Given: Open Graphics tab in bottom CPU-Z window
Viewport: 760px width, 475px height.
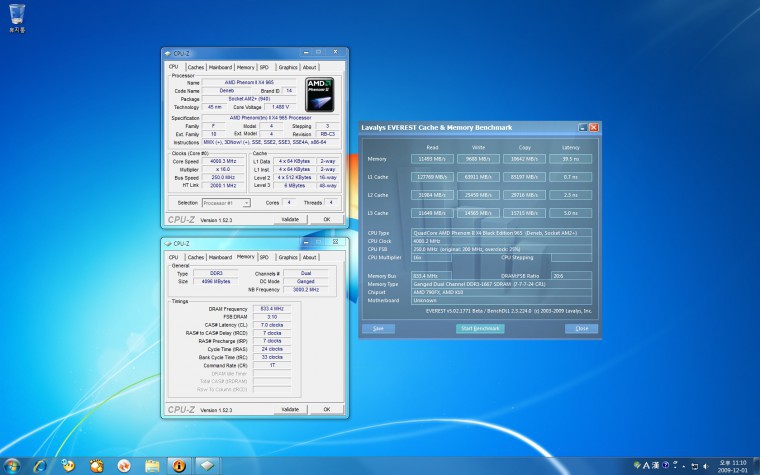Looking at the screenshot, I should tap(288, 257).
